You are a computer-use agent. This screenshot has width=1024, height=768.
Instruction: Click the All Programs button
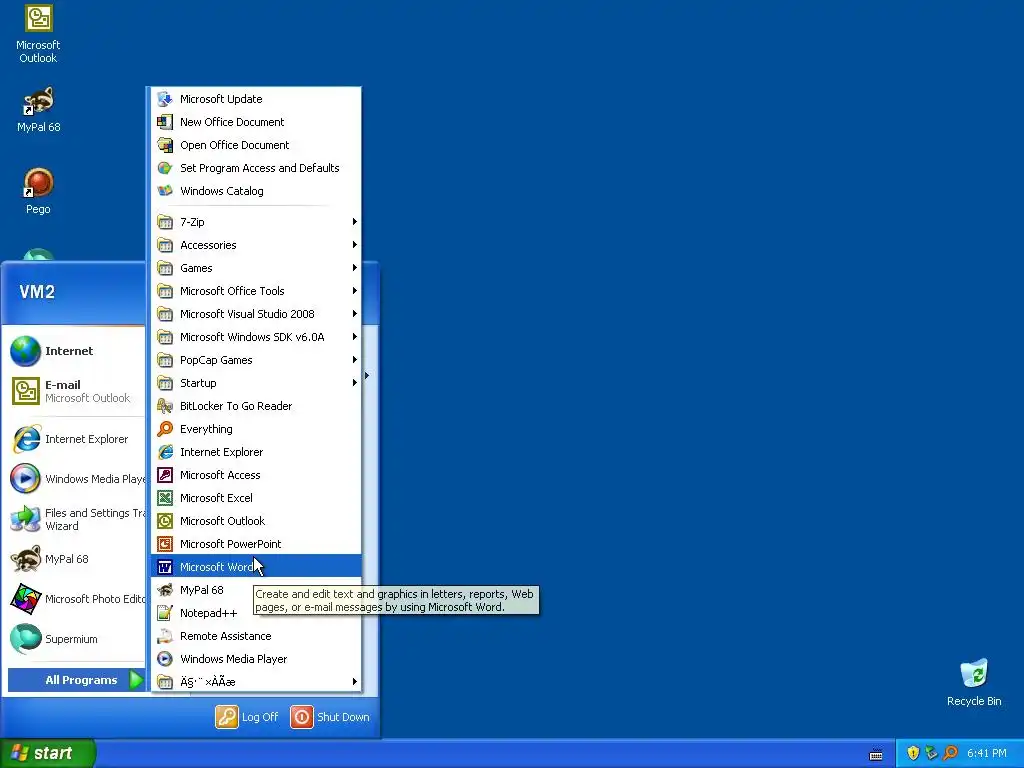[x=76, y=680]
